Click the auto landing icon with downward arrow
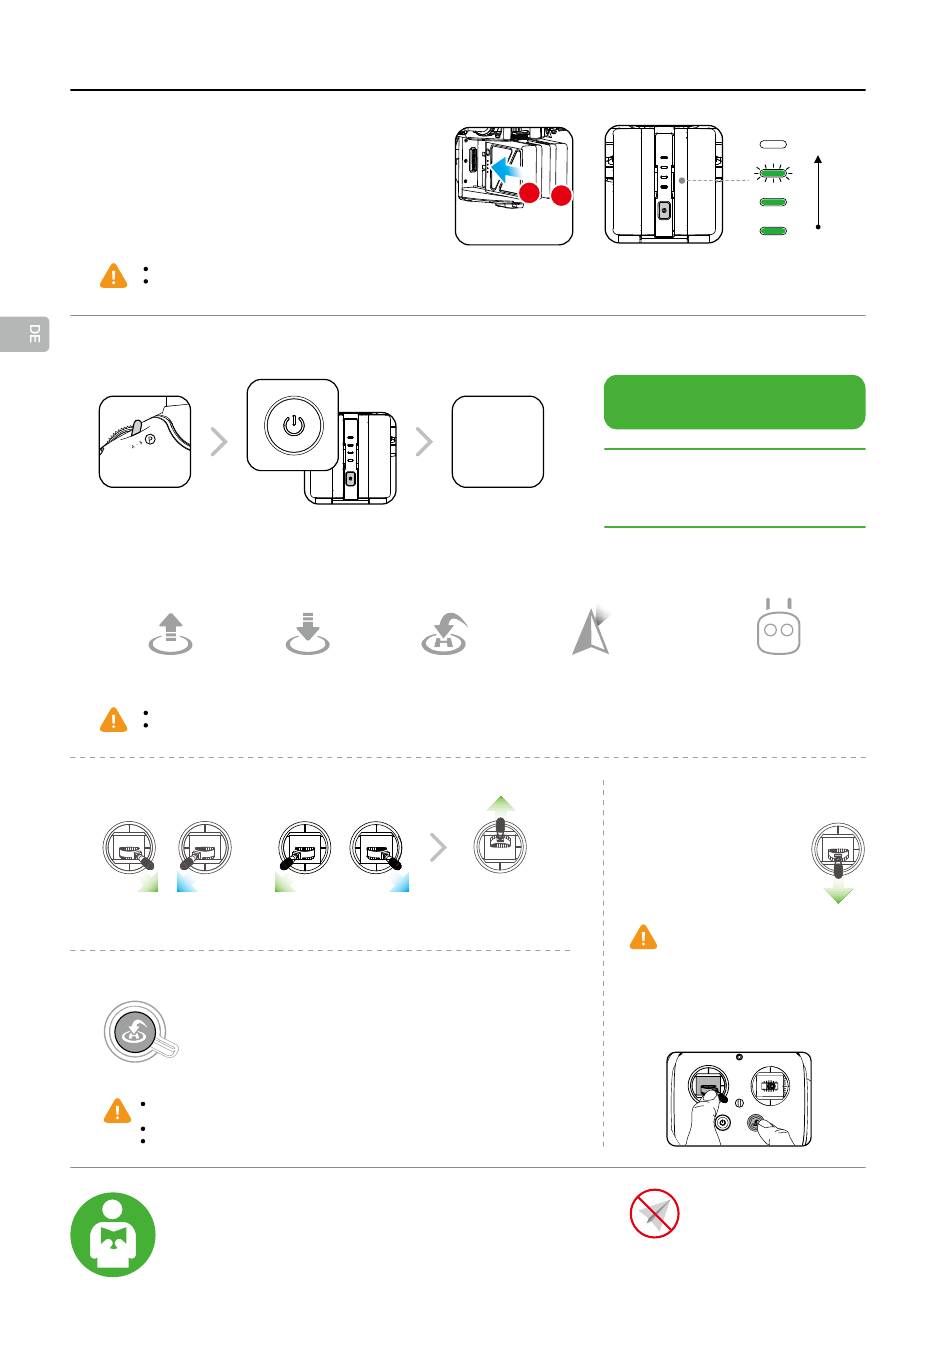Viewport: 950px width, 1358px height. 307,633
